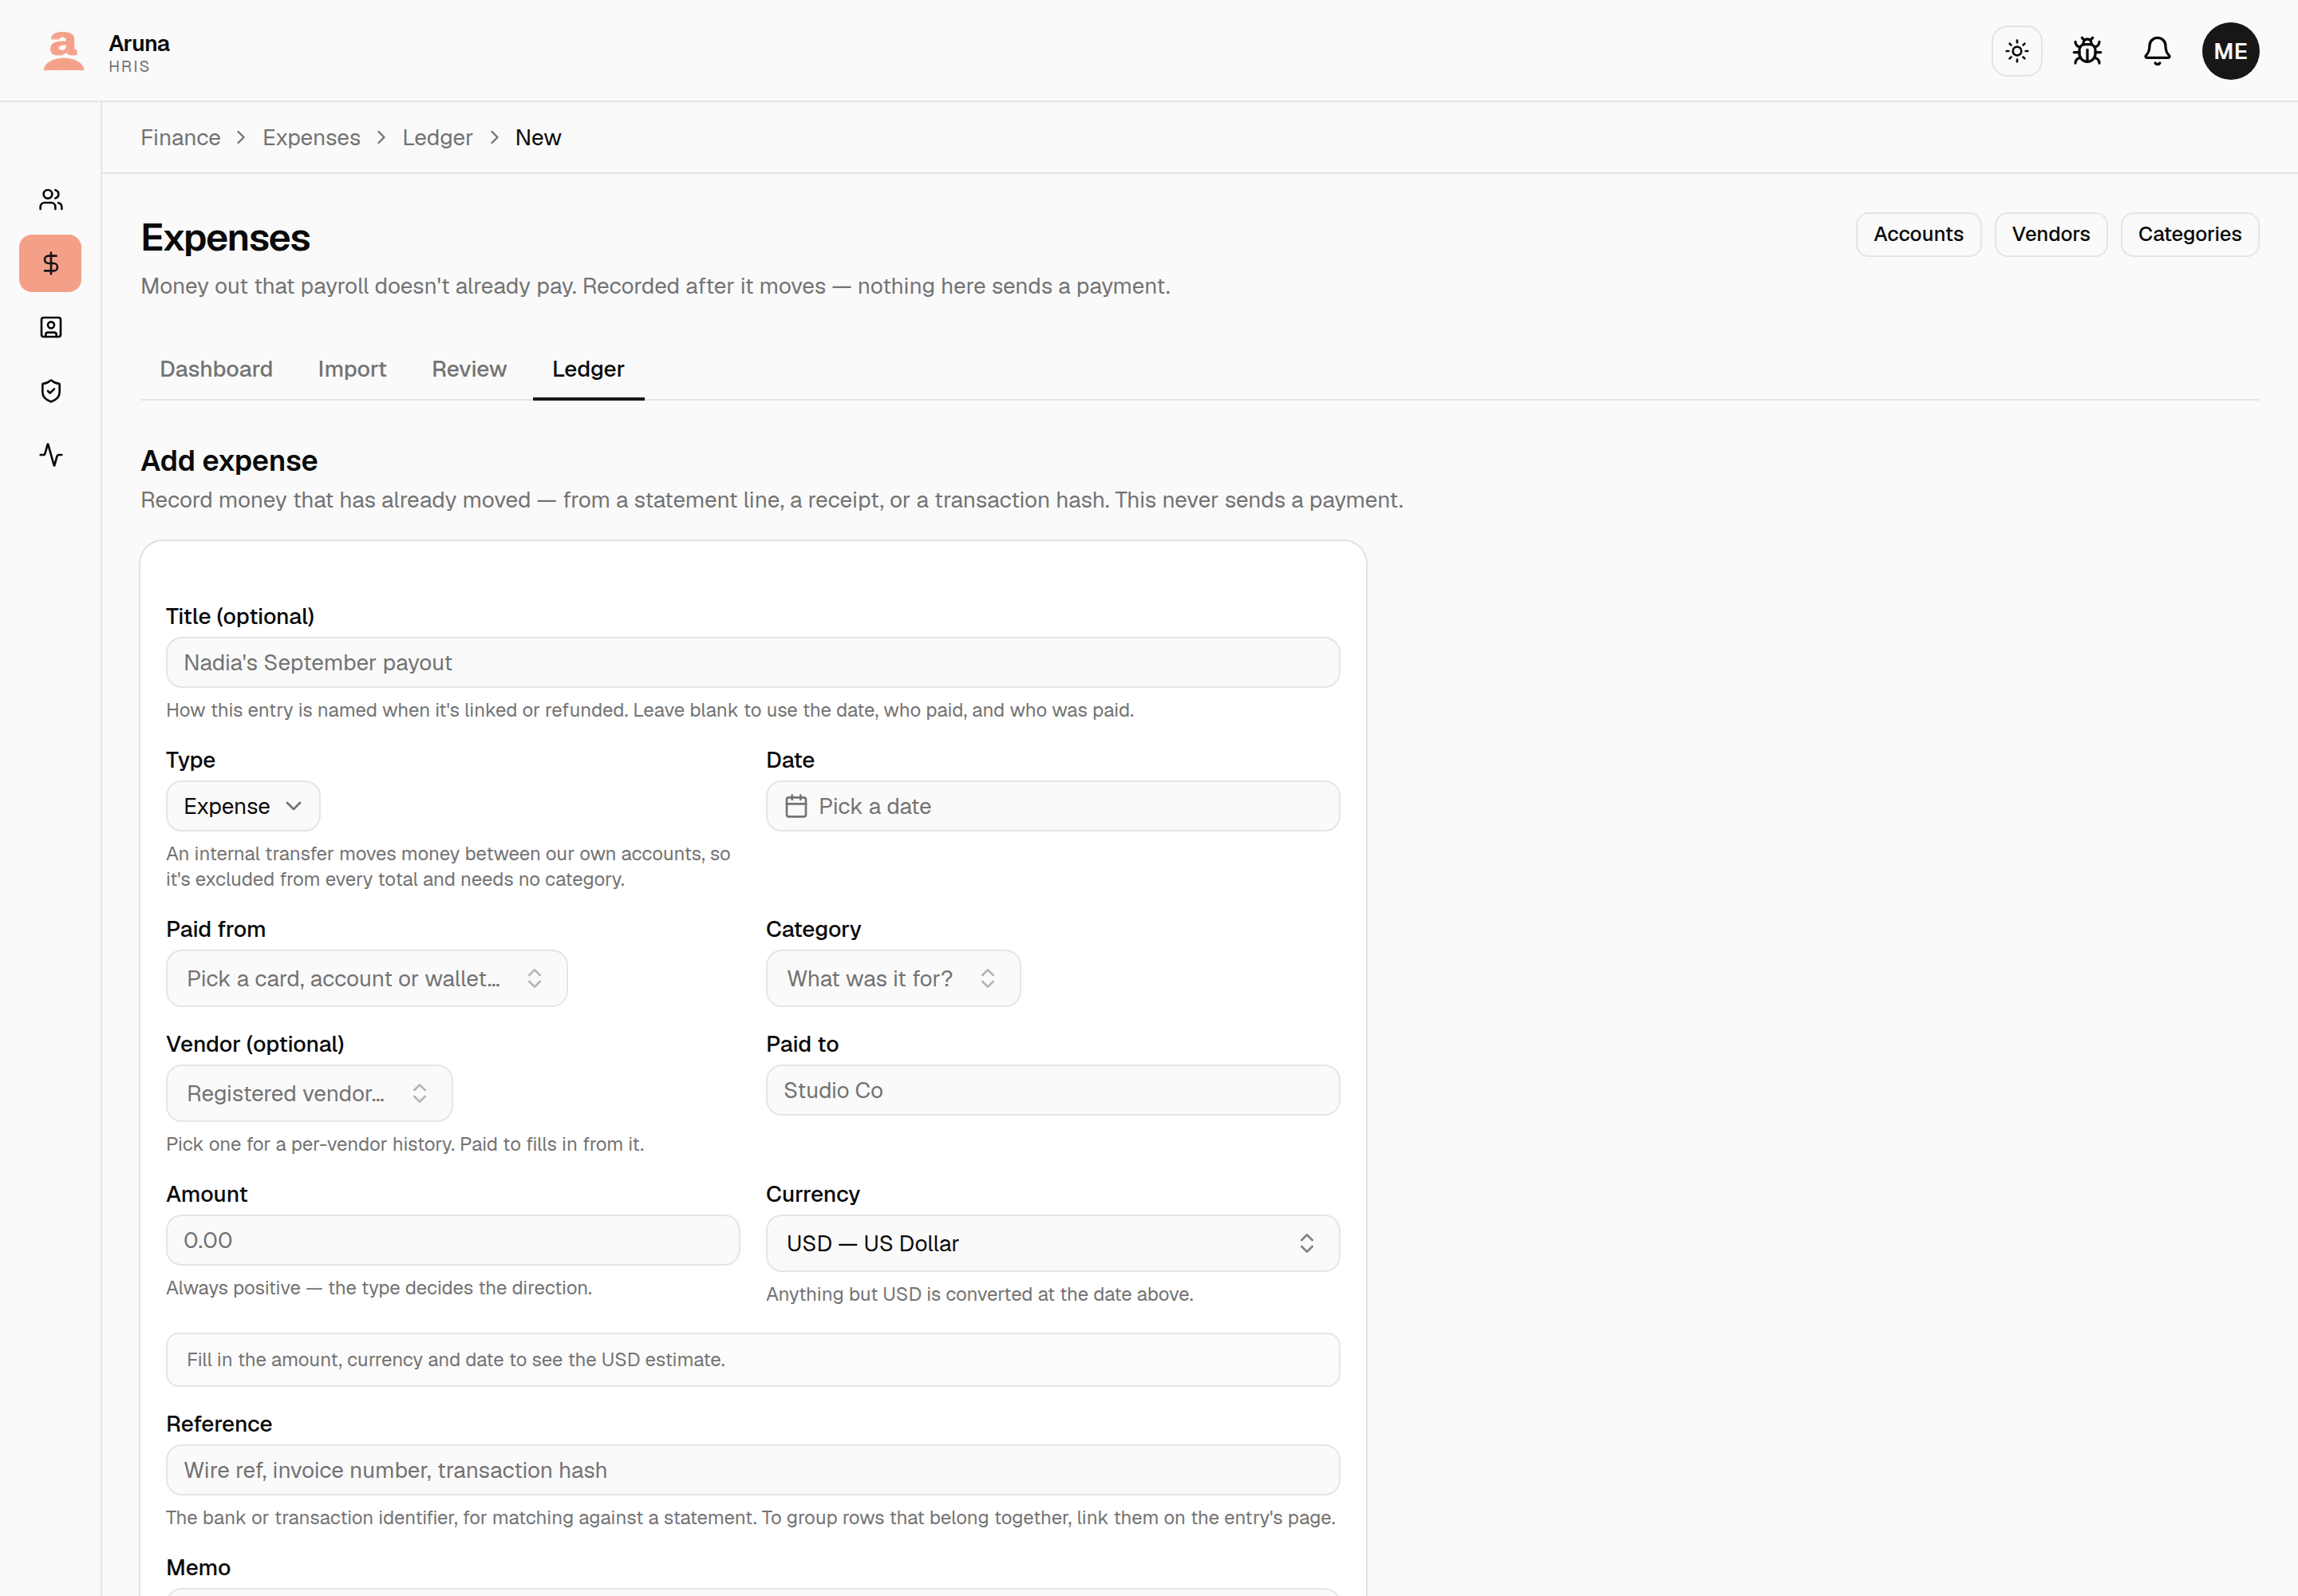2298x1596 pixels.
Task: Open the bug report icon
Action: pos(2086,51)
